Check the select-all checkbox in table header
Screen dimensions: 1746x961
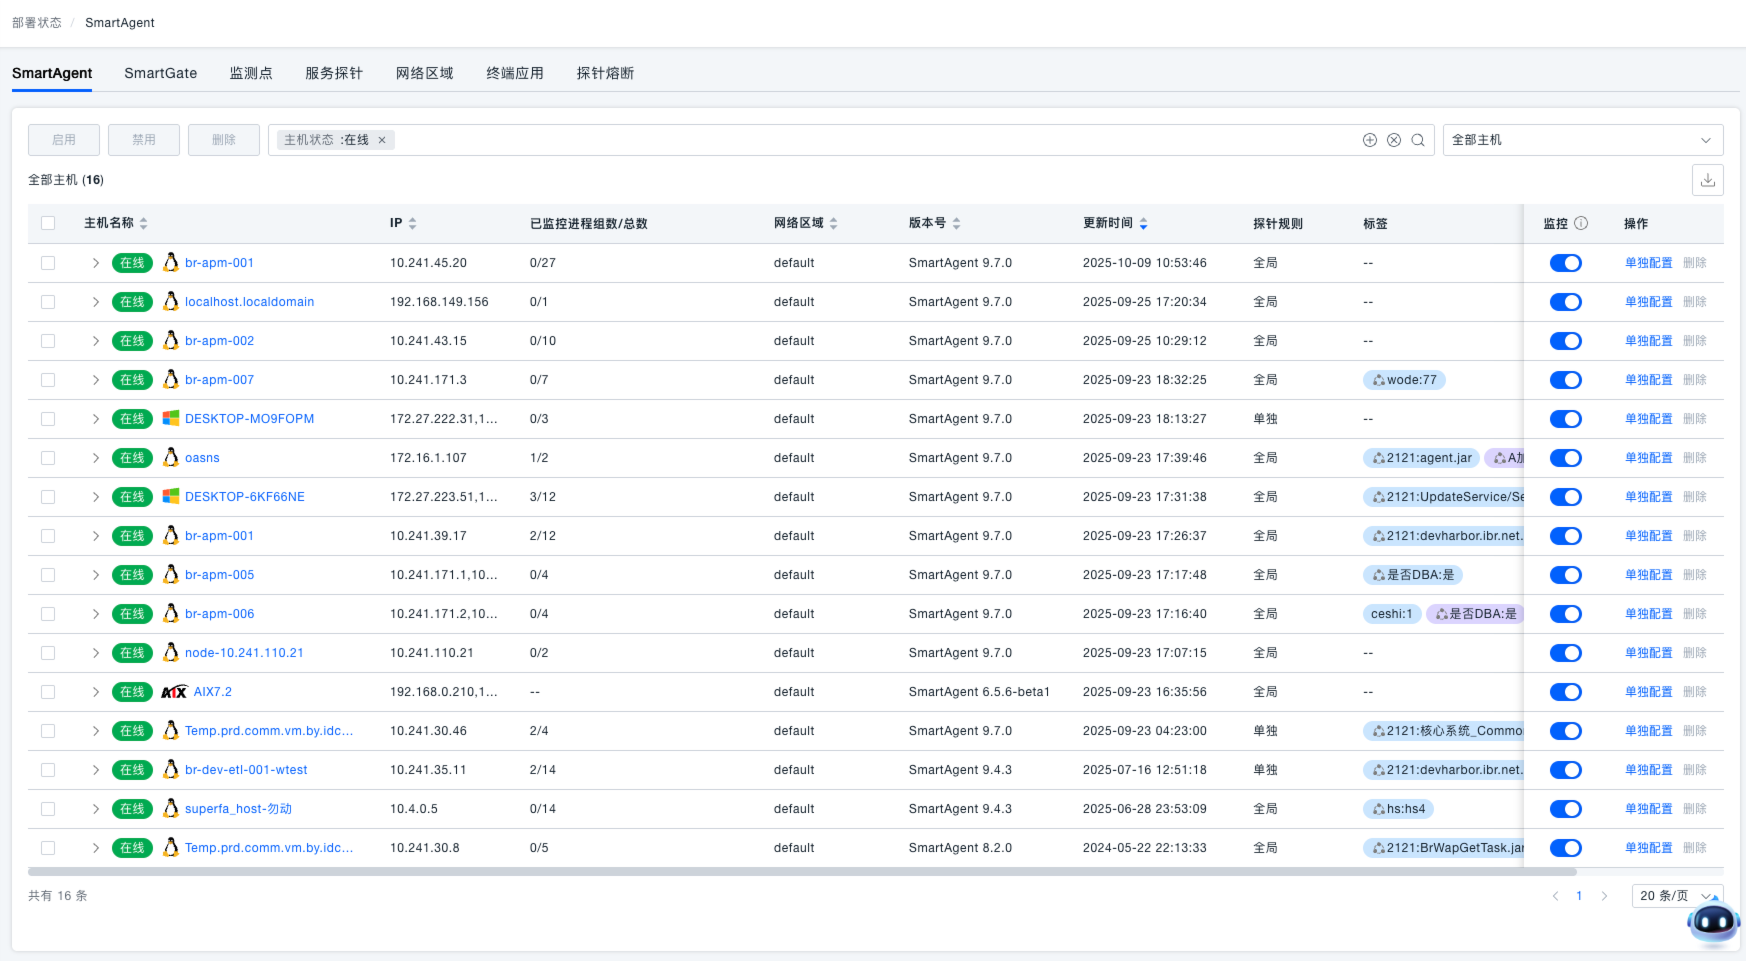[48, 223]
